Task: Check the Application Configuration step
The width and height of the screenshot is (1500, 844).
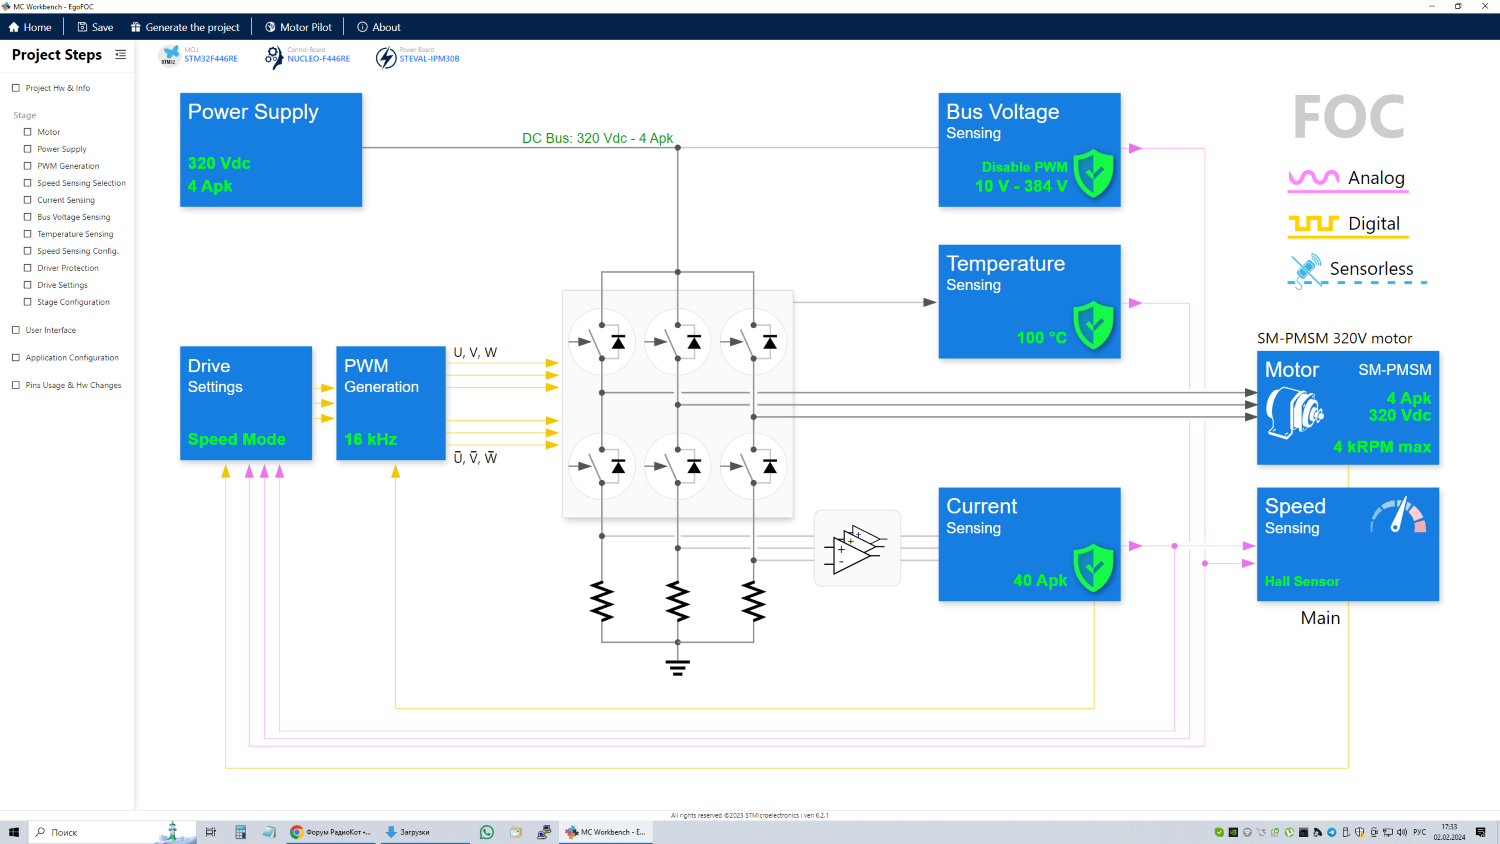Action: tap(16, 357)
